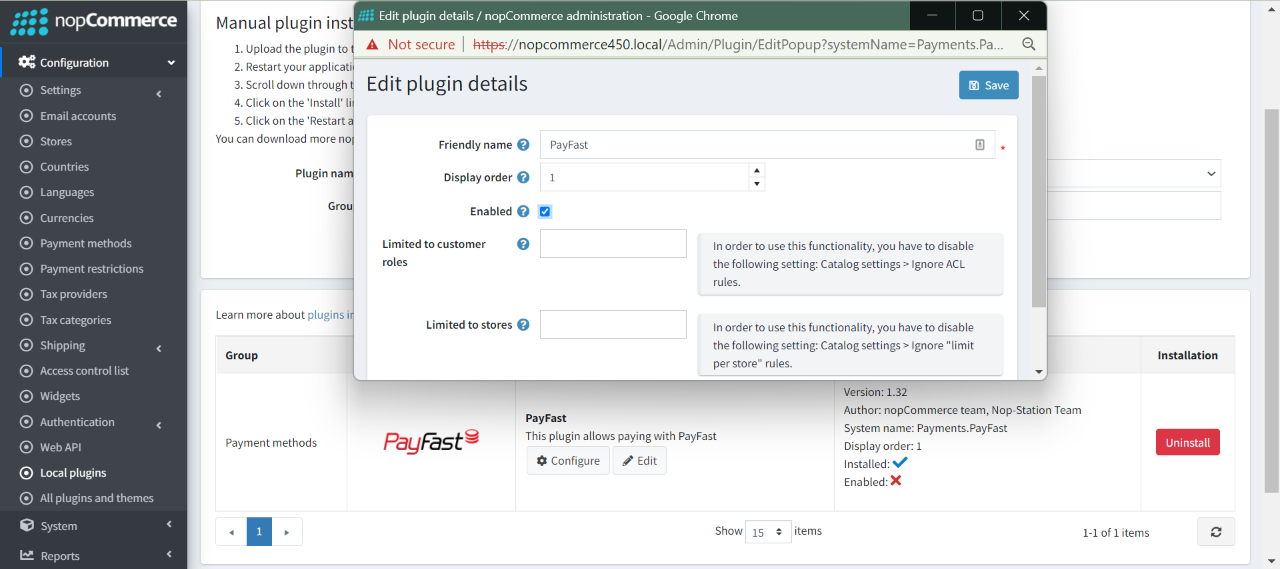Click the PayFast logo image
The image size is (1280, 569).
(431, 441)
